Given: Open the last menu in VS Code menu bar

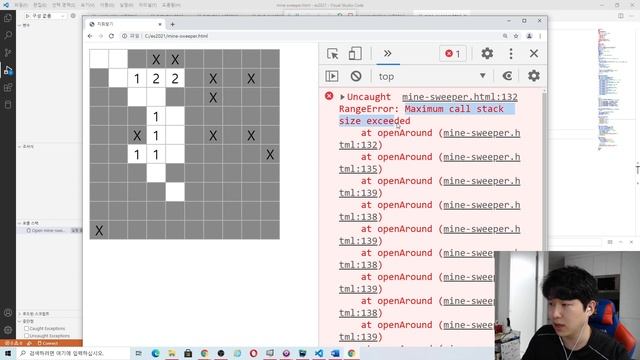Looking at the screenshot, I should pos(171,5).
